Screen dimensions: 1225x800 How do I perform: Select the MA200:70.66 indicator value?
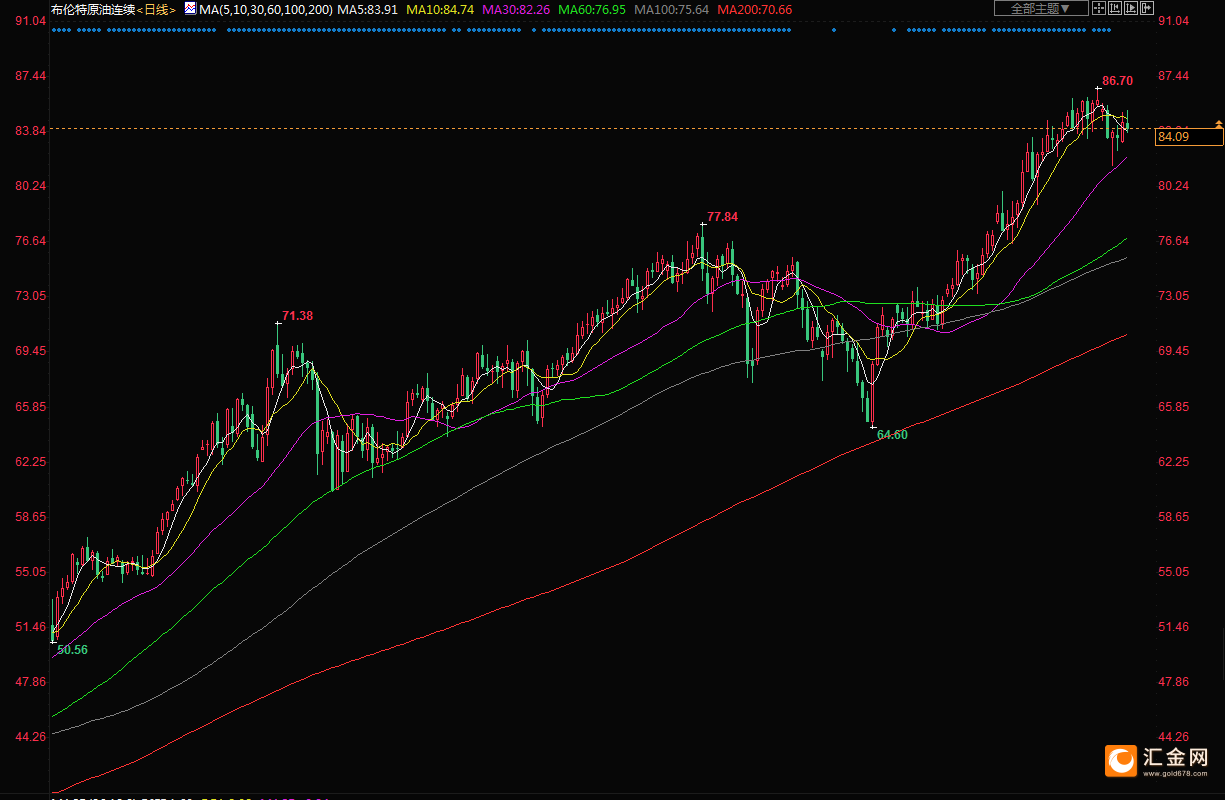(755, 9)
